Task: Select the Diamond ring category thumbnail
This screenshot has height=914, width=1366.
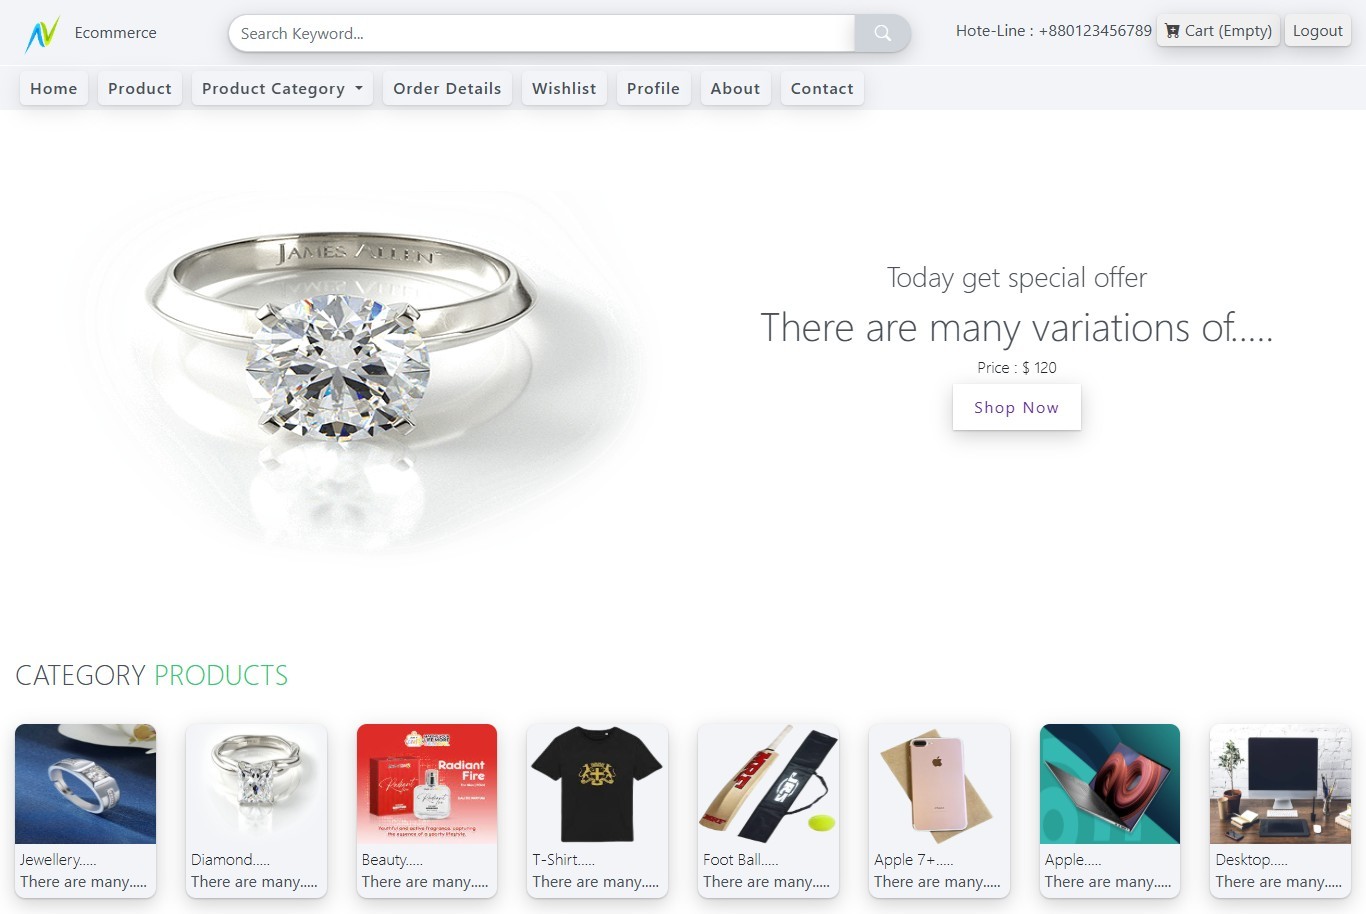Action: [256, 784]
